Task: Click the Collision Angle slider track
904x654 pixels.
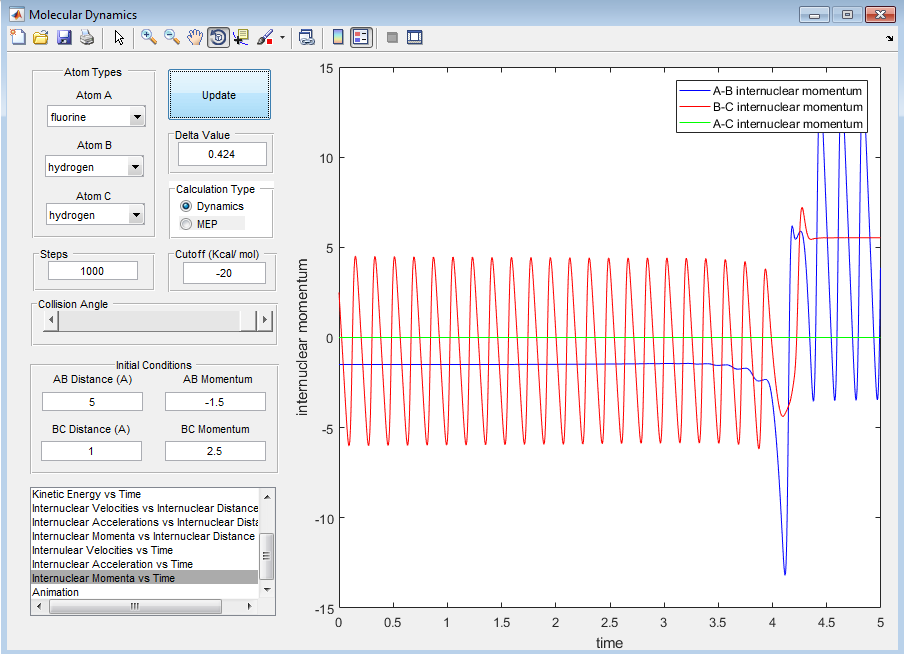Action: coord(150,320)
